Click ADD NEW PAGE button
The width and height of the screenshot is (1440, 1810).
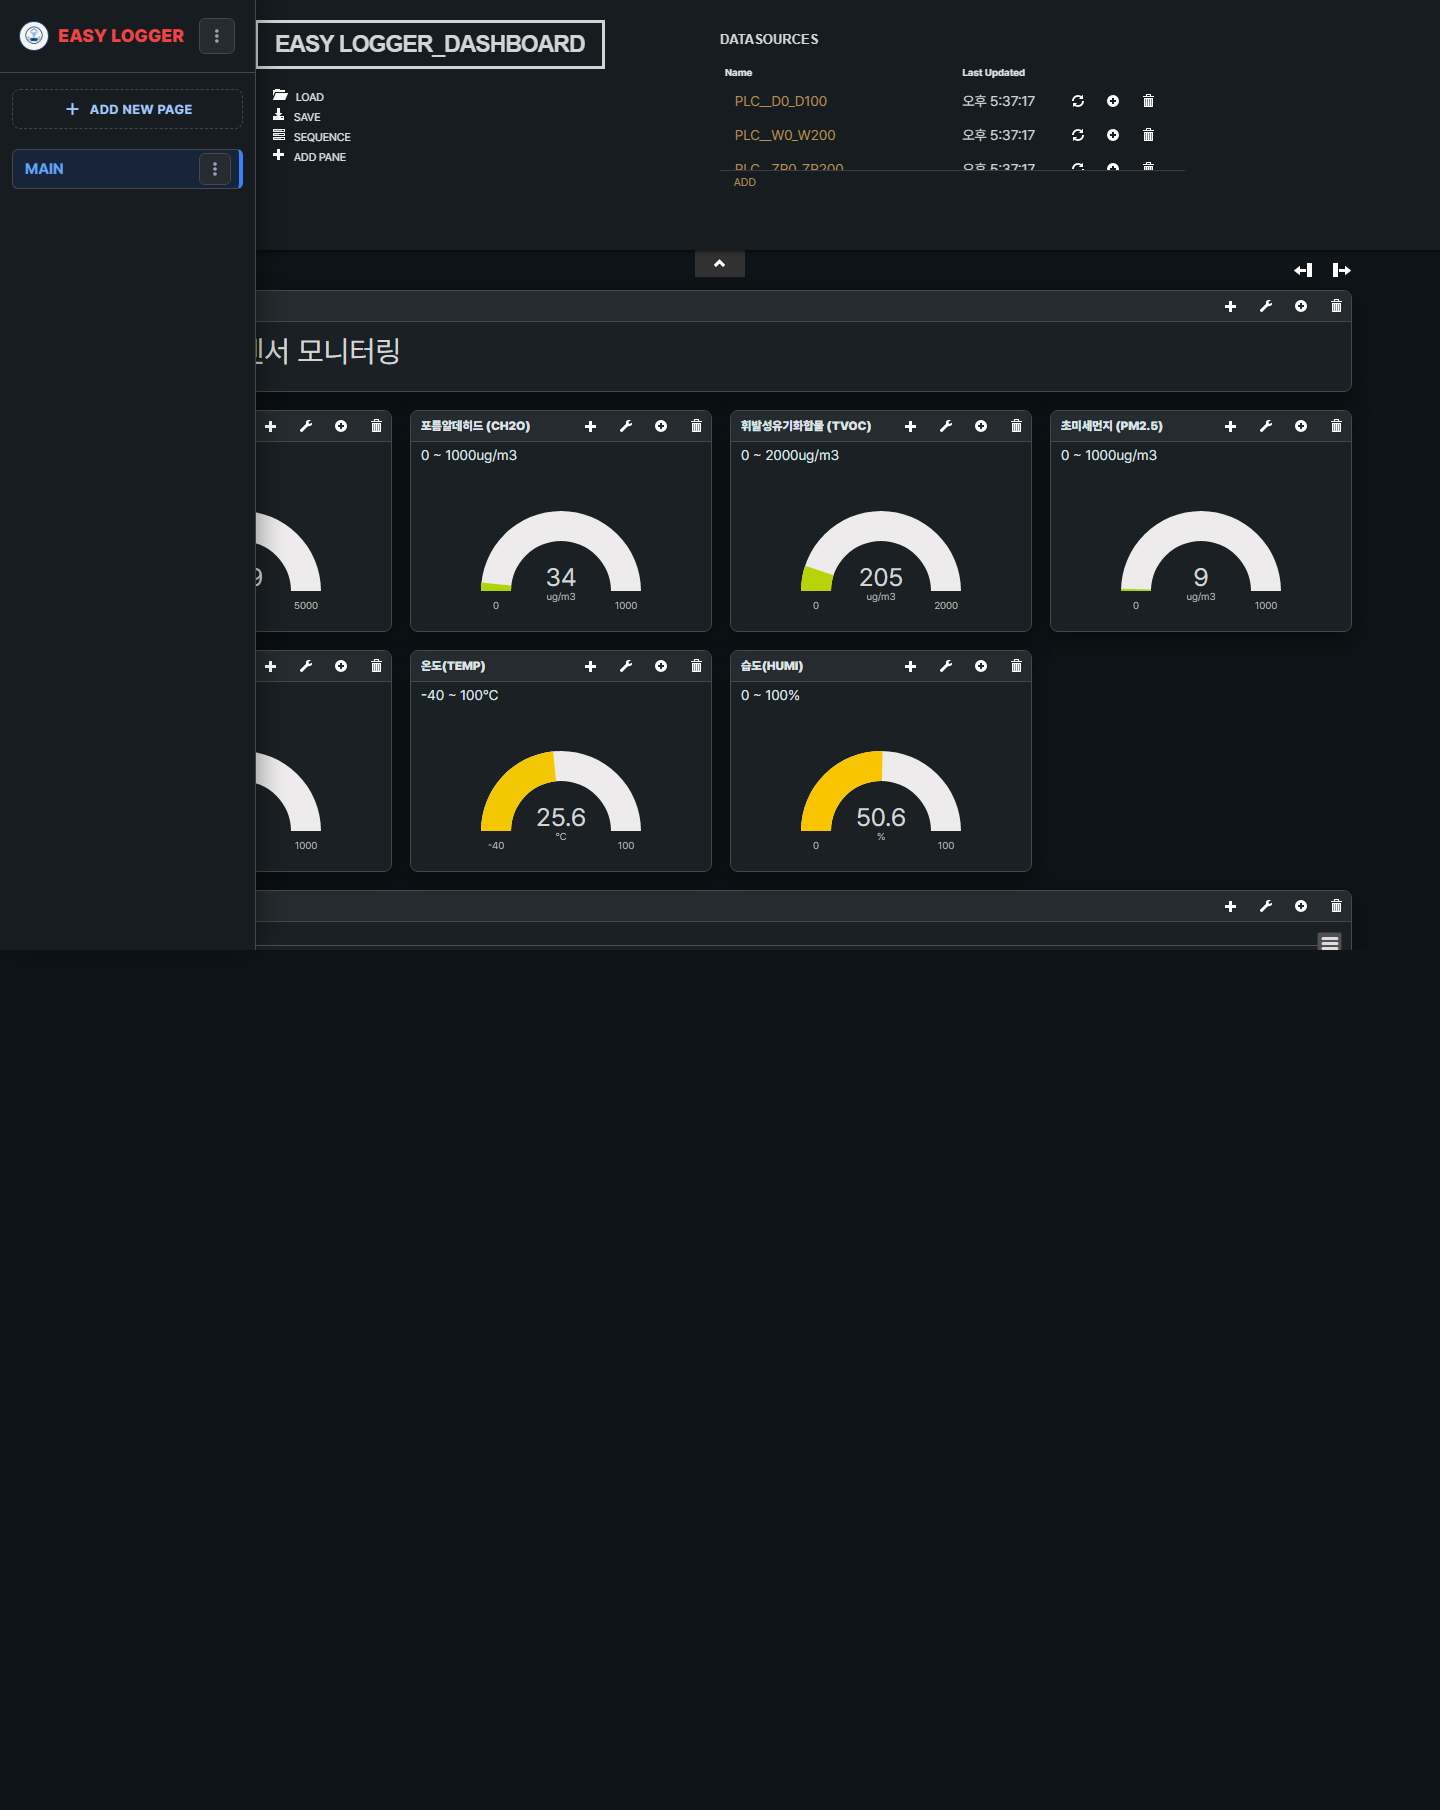click(127, 109)
